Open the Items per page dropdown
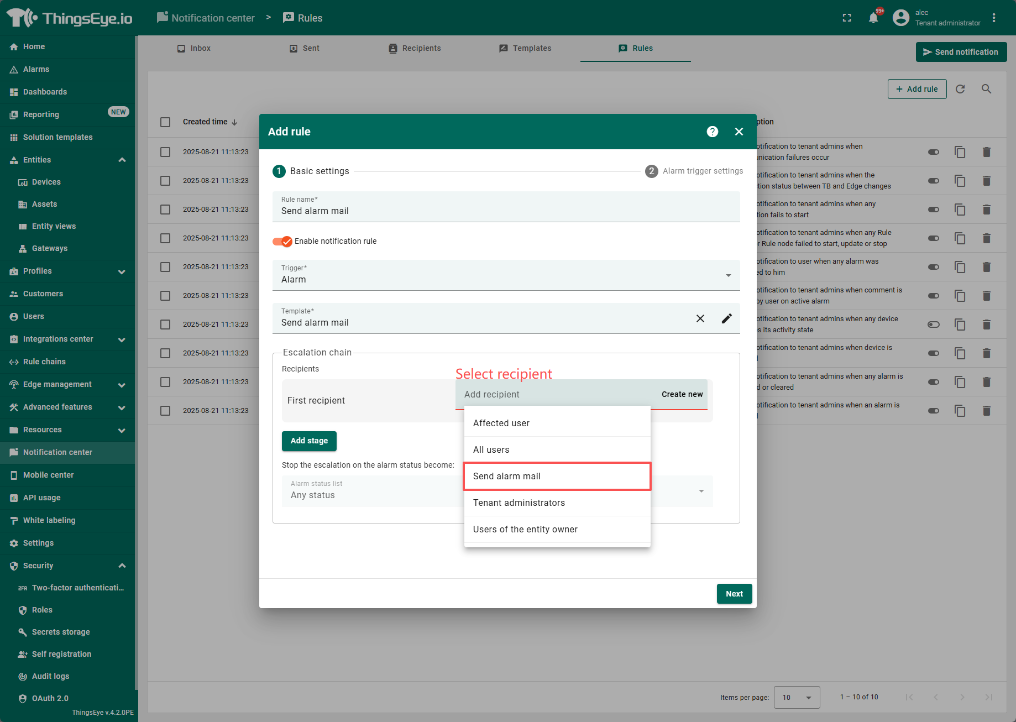The width and height of the screenshot is (1016, 722). pyautogui.click(x=798, y=697)
